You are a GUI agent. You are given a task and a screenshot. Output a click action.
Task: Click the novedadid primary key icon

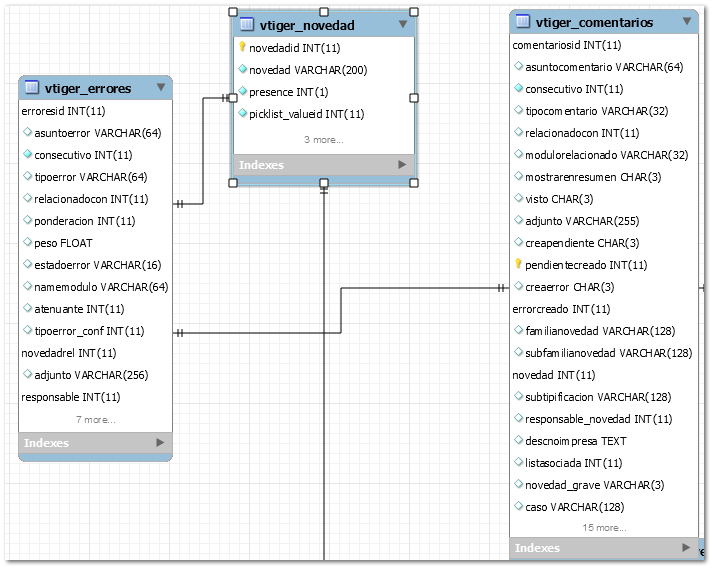click(242, 47)
